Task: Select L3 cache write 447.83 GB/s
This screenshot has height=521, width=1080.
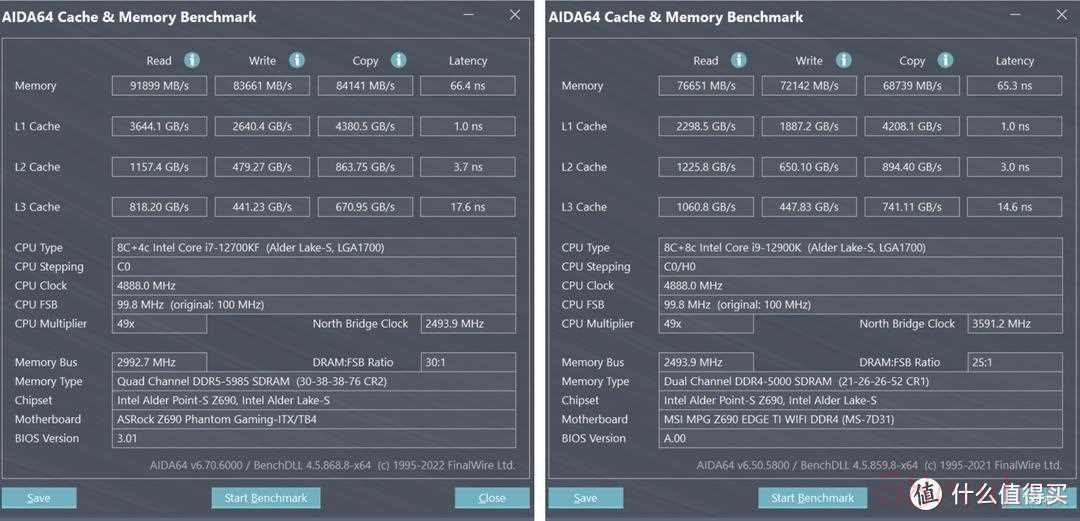Action: click(x=809, y=207)
